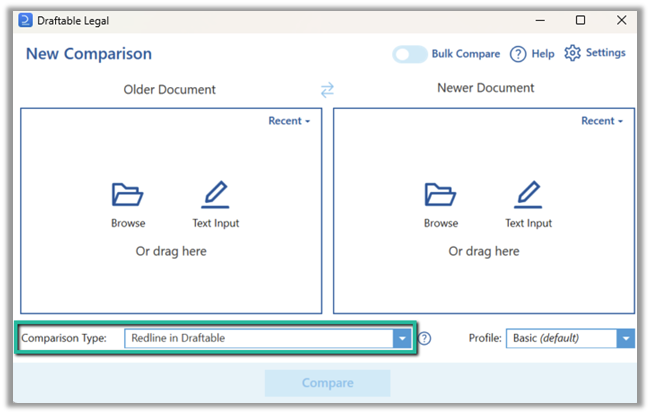
Task: Choose Text Input pencil icon for Older Document
Action: [x=215, y=194]
